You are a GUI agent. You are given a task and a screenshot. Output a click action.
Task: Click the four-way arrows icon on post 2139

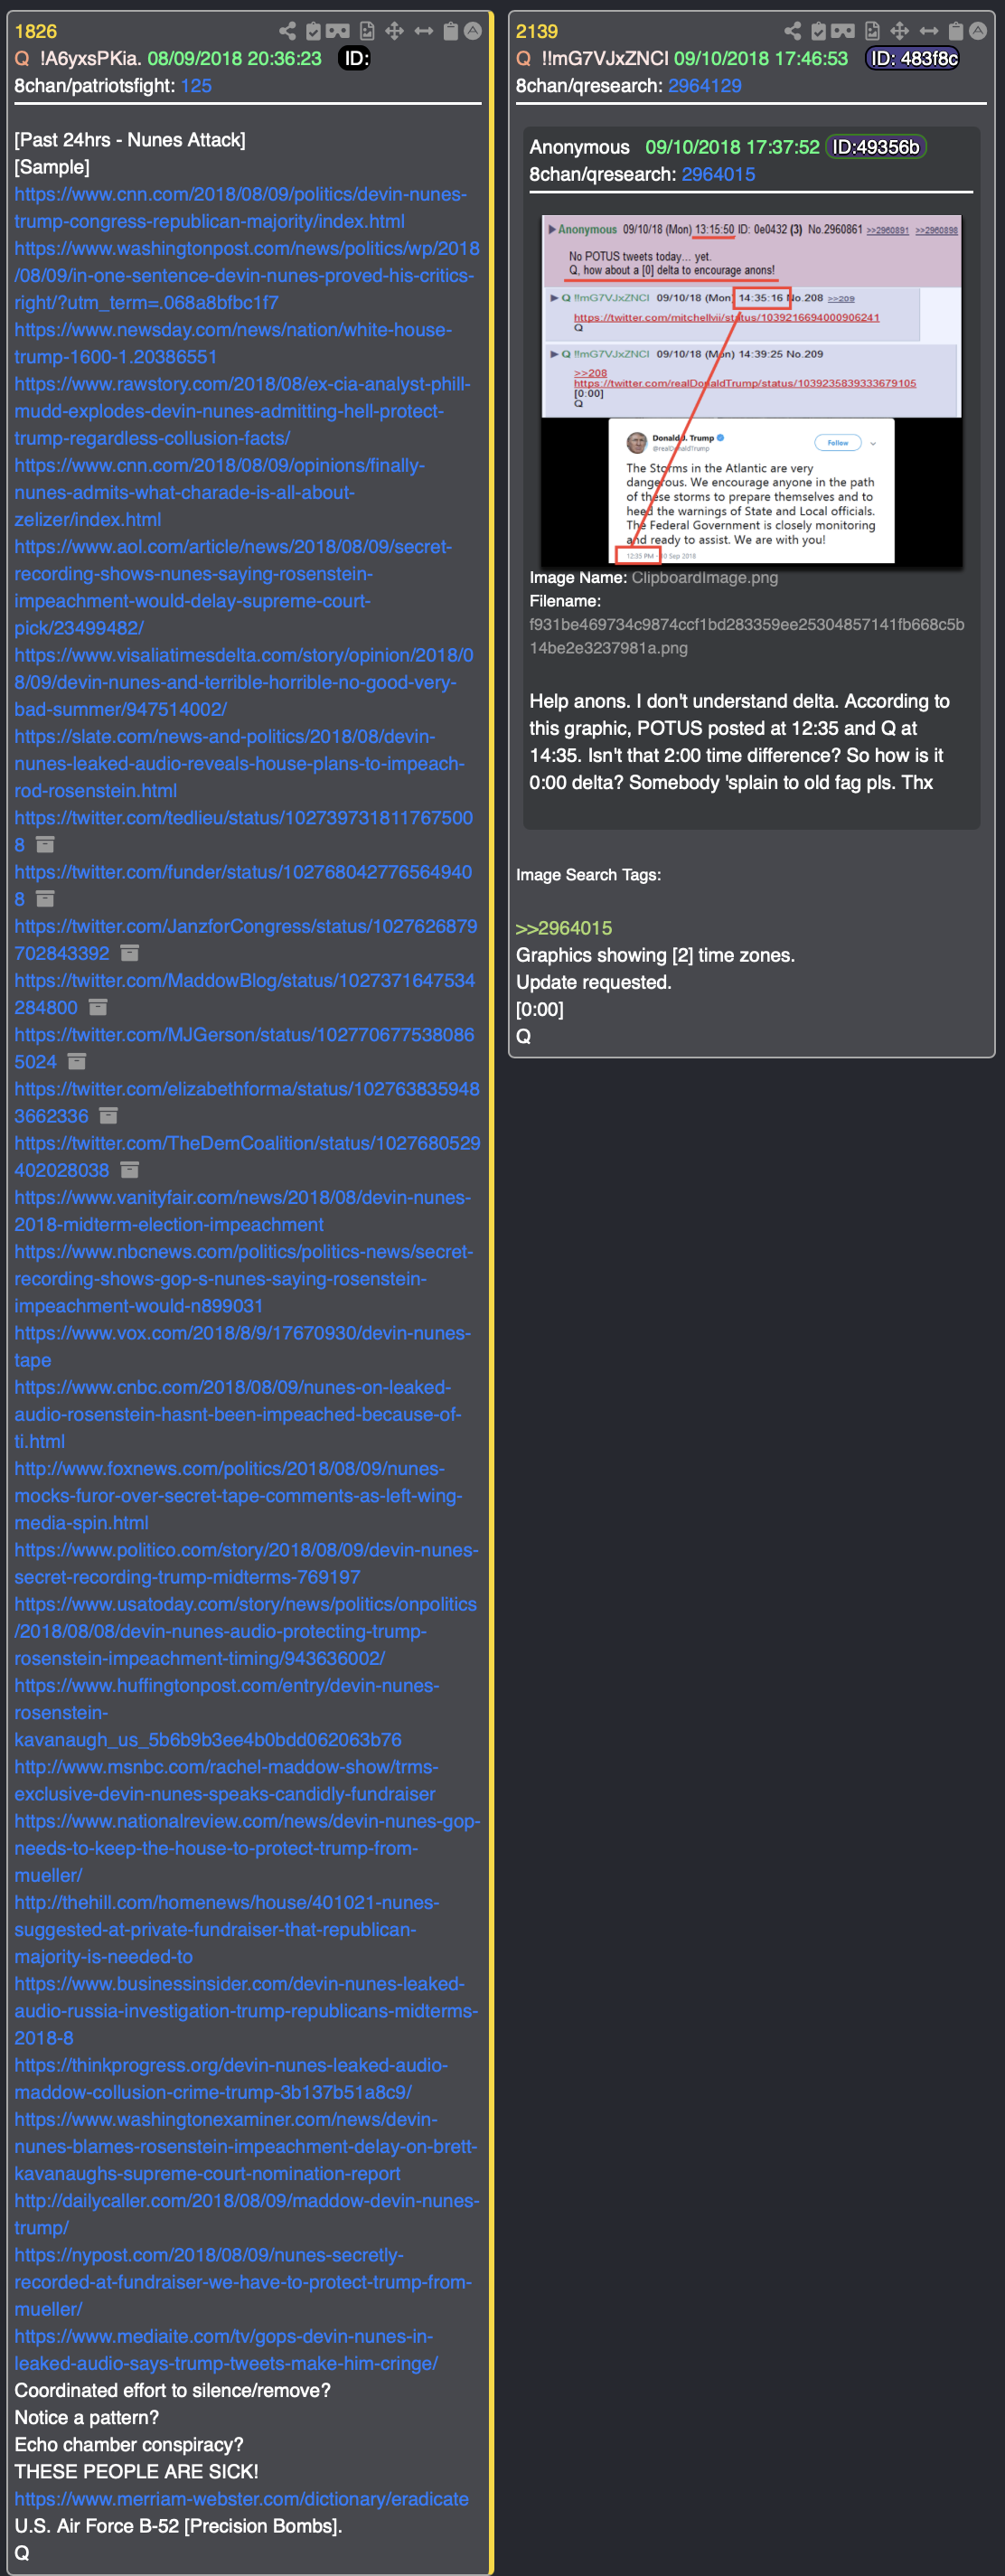[900, 31]
